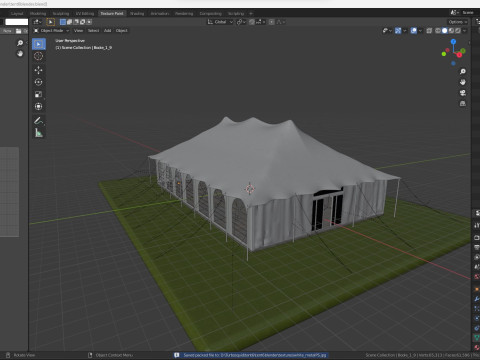Screen dimensions: 480x360
Task: Add a workspace with the plus button
Action: click(x=251, y=14)
